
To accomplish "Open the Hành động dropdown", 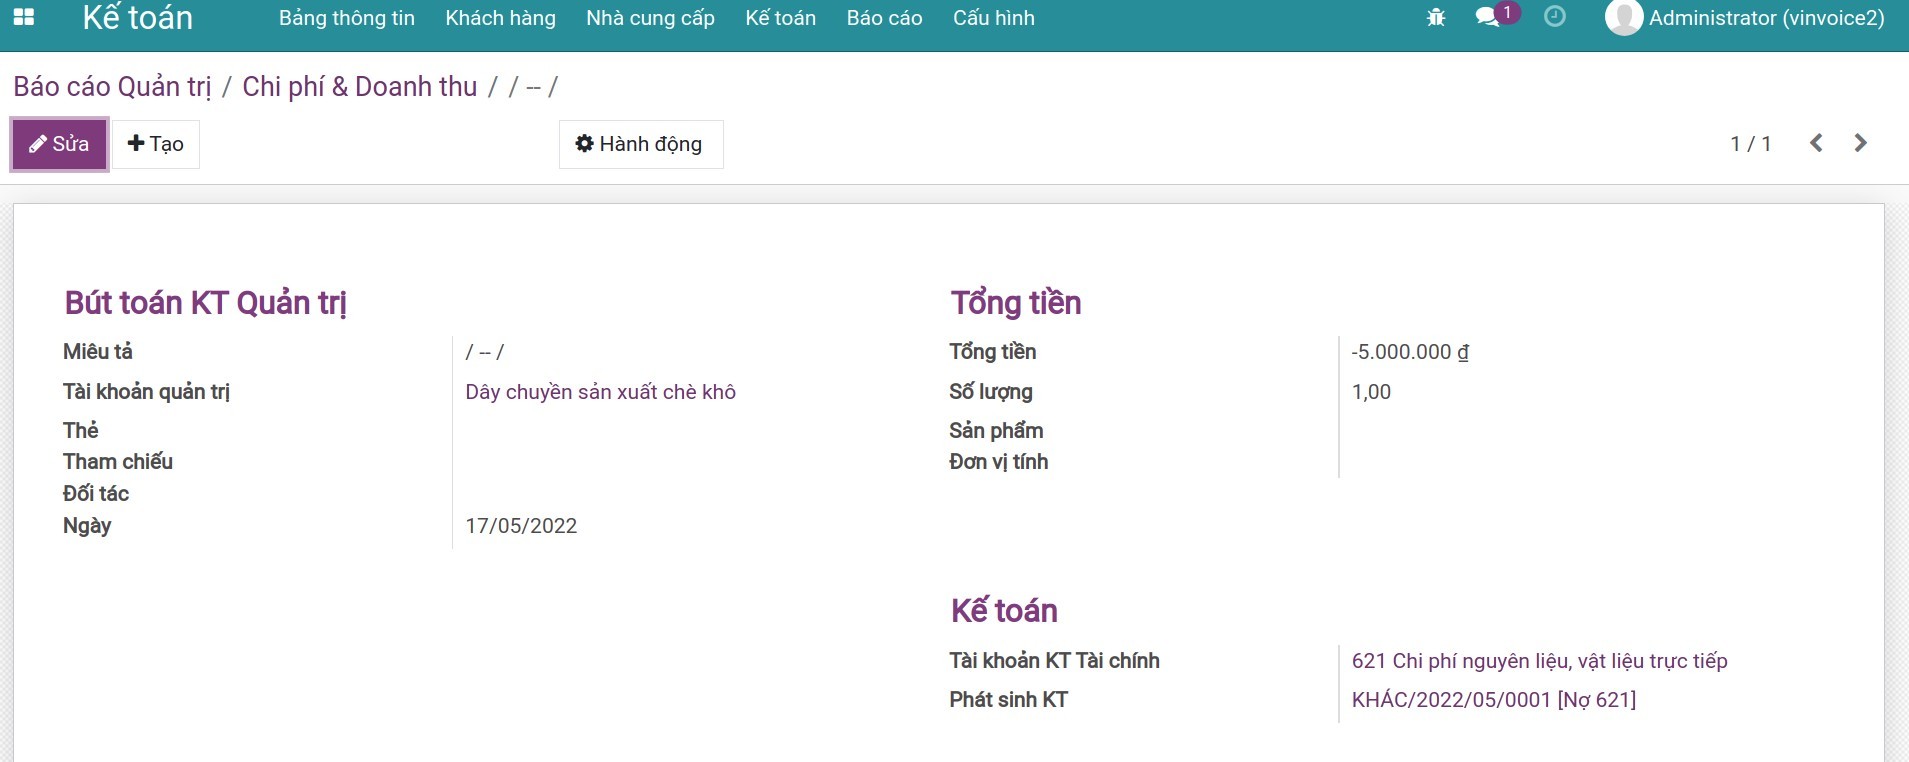I will tap(641, 144).
